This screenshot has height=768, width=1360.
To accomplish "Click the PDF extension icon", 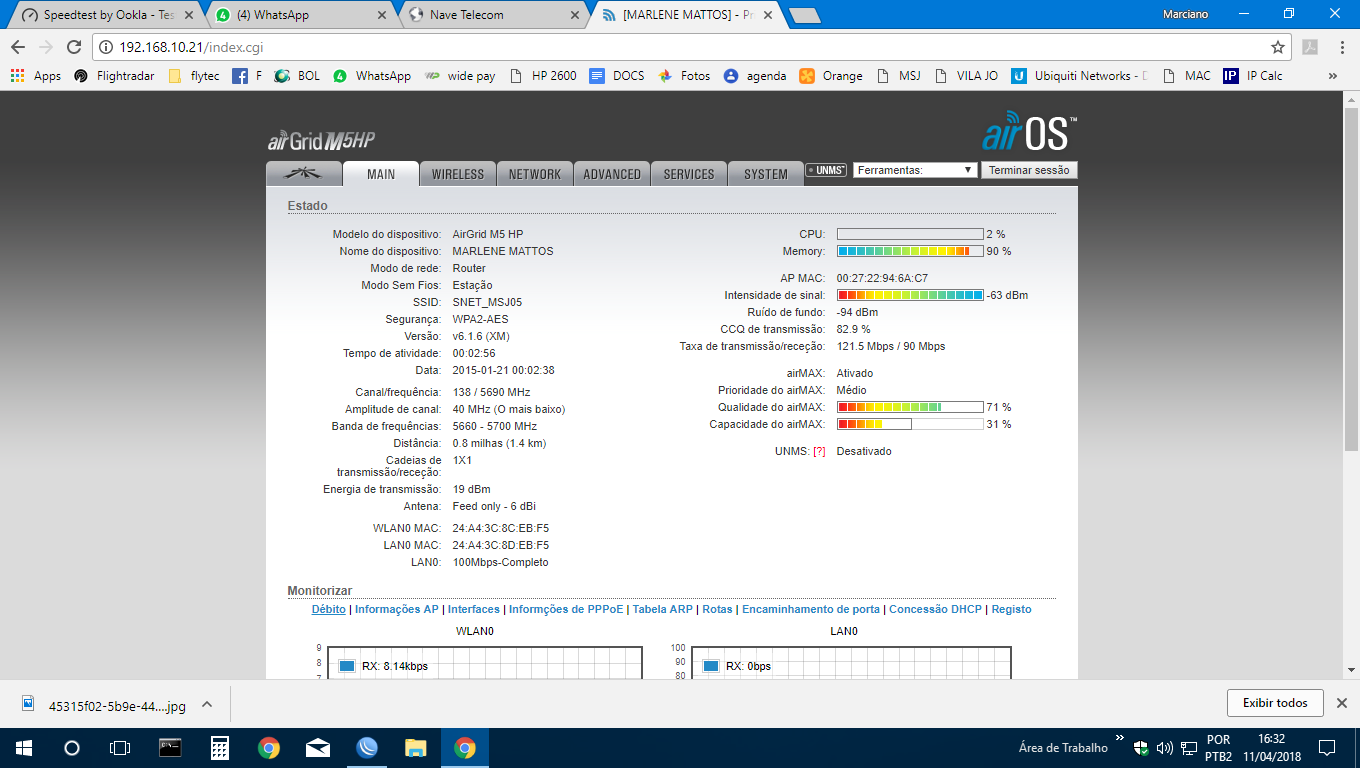I will tap(1309, 47).
